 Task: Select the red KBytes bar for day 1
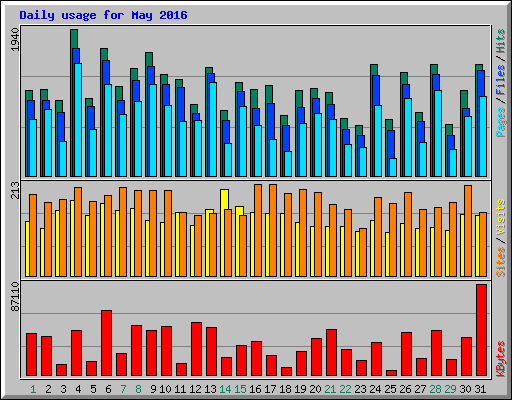tap(31, 355)
